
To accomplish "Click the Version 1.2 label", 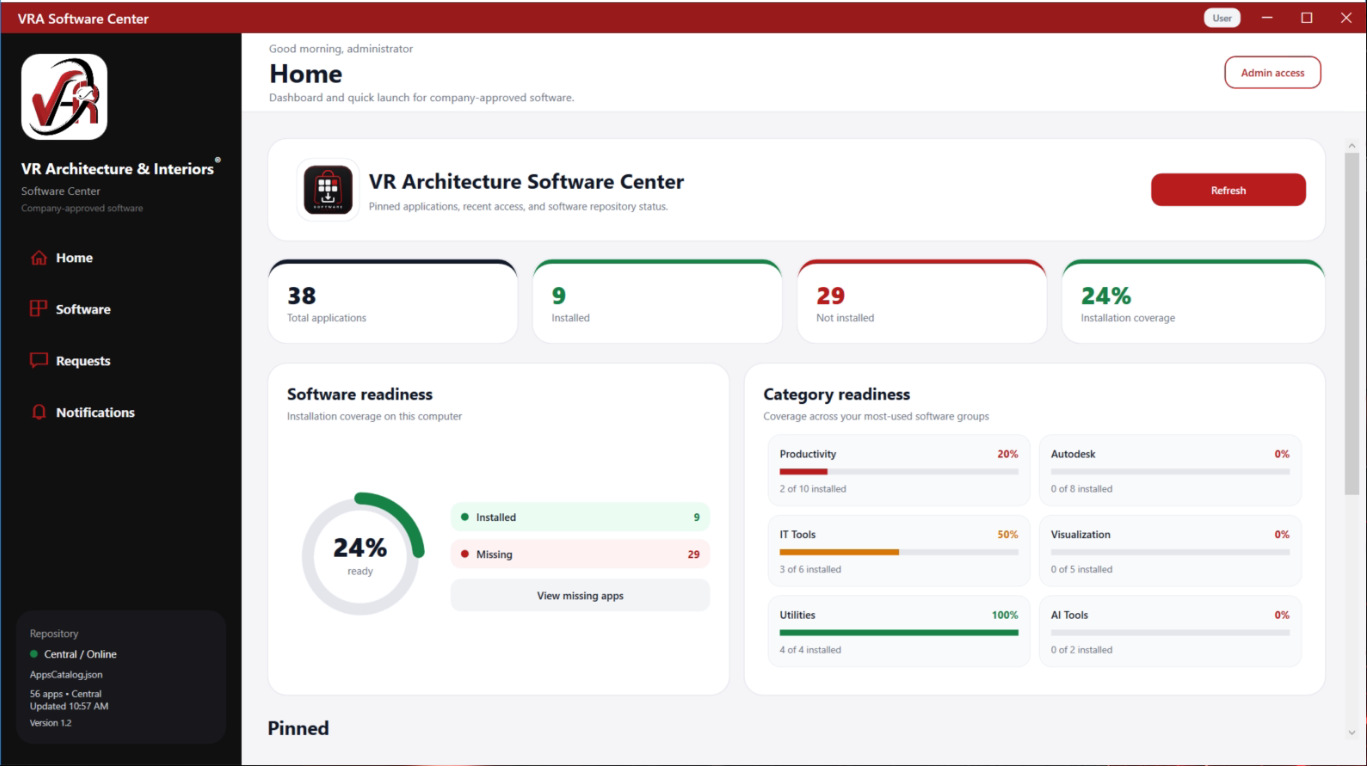I will [51, 723].
